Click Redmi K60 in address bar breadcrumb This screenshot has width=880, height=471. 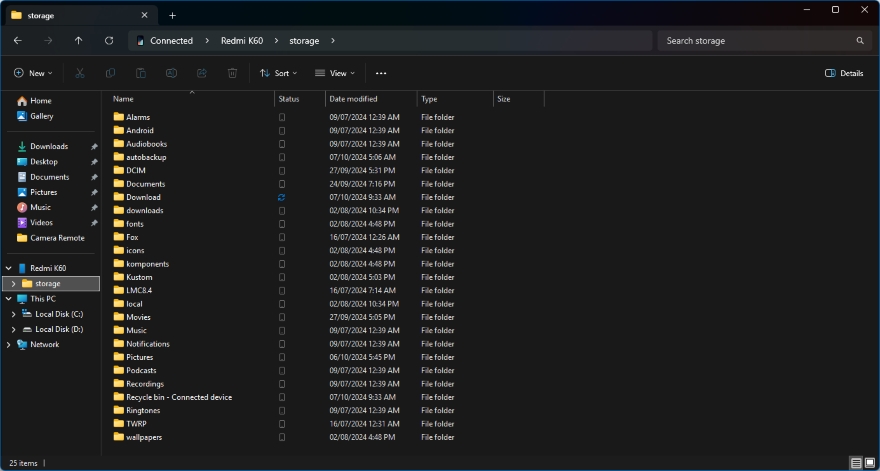tap(241, 41)
